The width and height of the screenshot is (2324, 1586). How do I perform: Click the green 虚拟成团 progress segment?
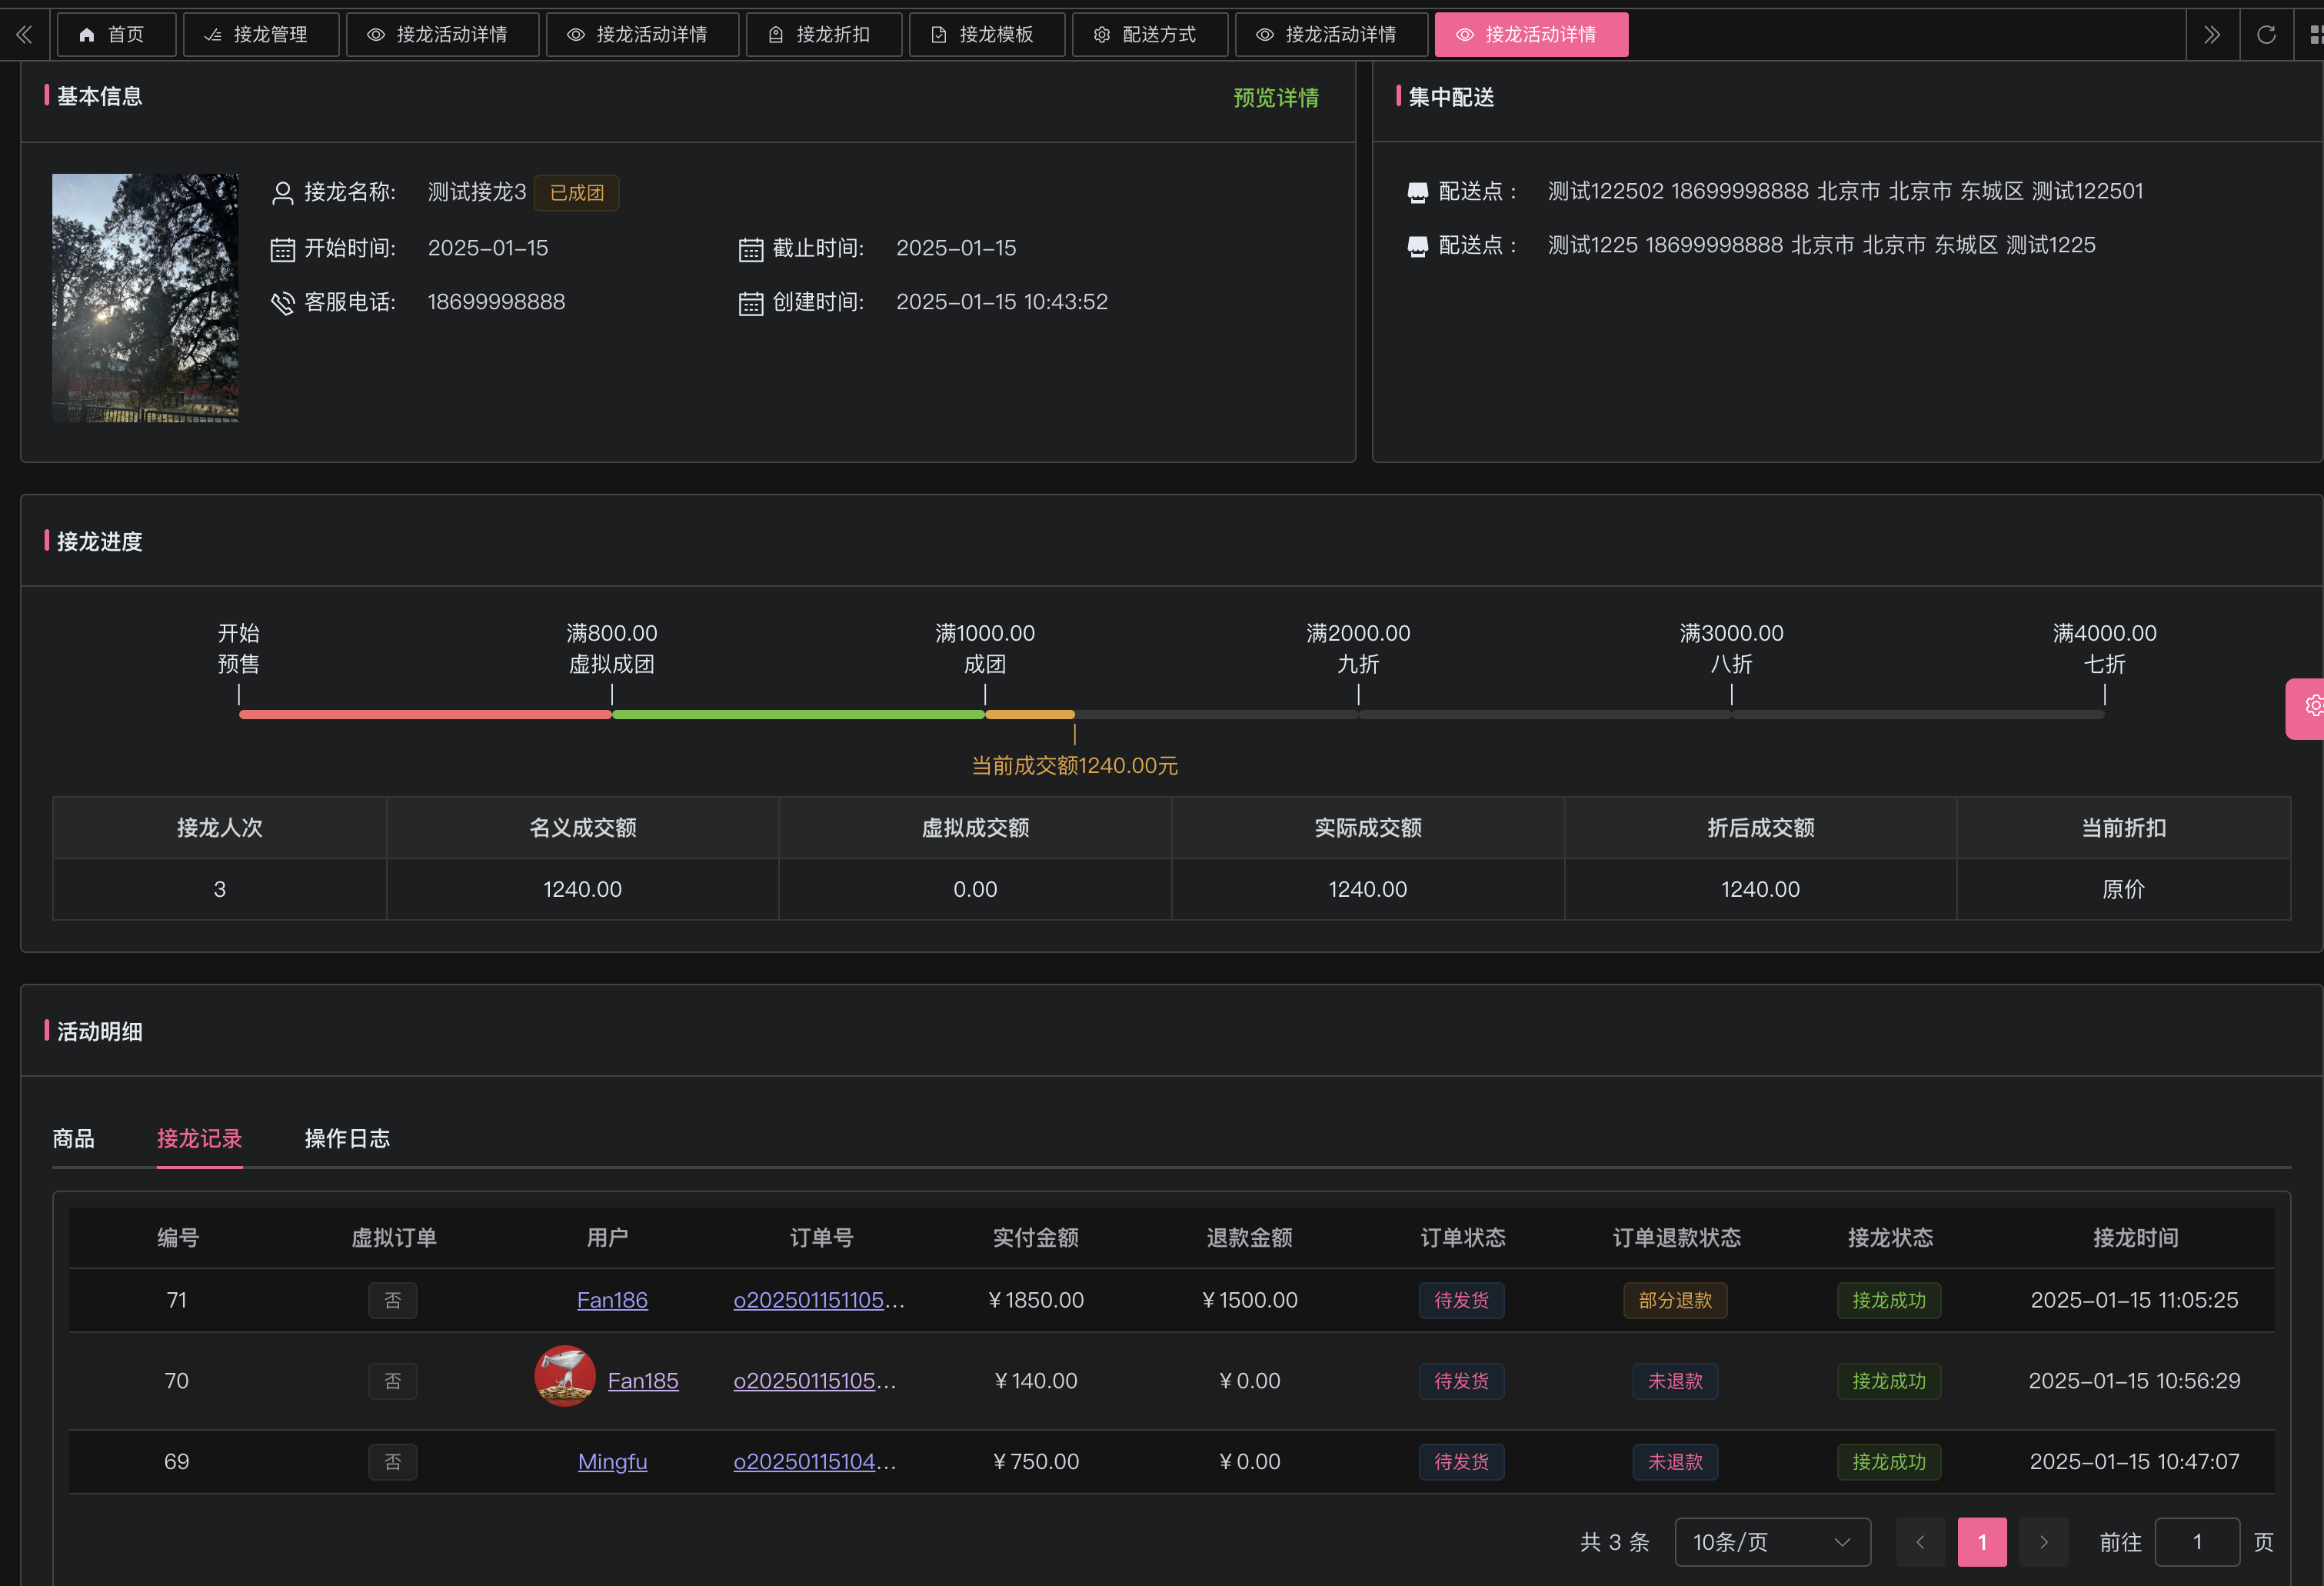[798, 715]
